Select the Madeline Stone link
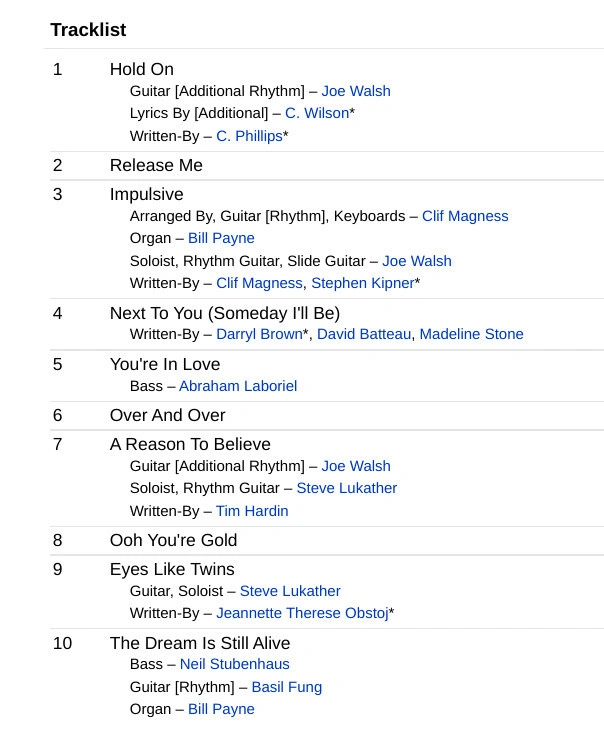This screenshot has width=604, height=736. 471,334
